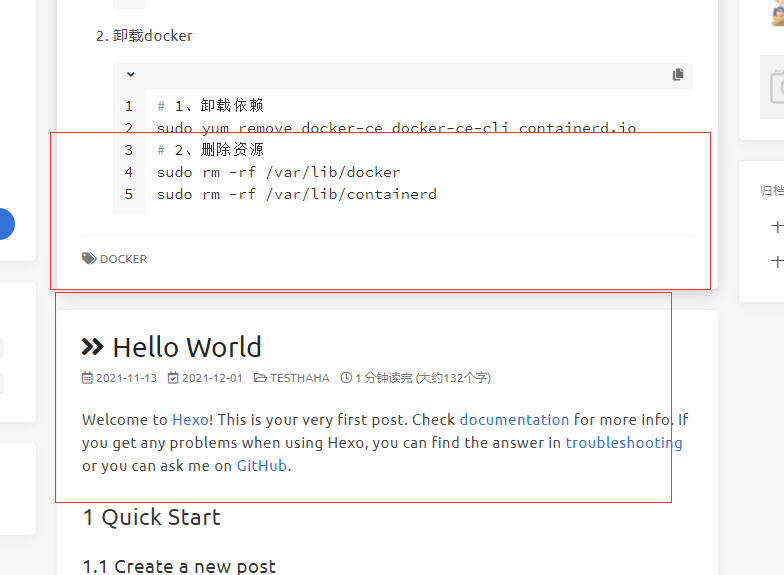
Task: Click the updated-date icon next to 2021-12-01
Action: point(173,378)
